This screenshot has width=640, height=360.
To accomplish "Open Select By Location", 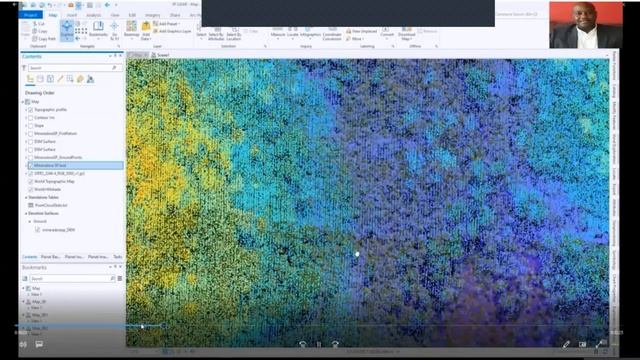I will [x=233, y=34].
